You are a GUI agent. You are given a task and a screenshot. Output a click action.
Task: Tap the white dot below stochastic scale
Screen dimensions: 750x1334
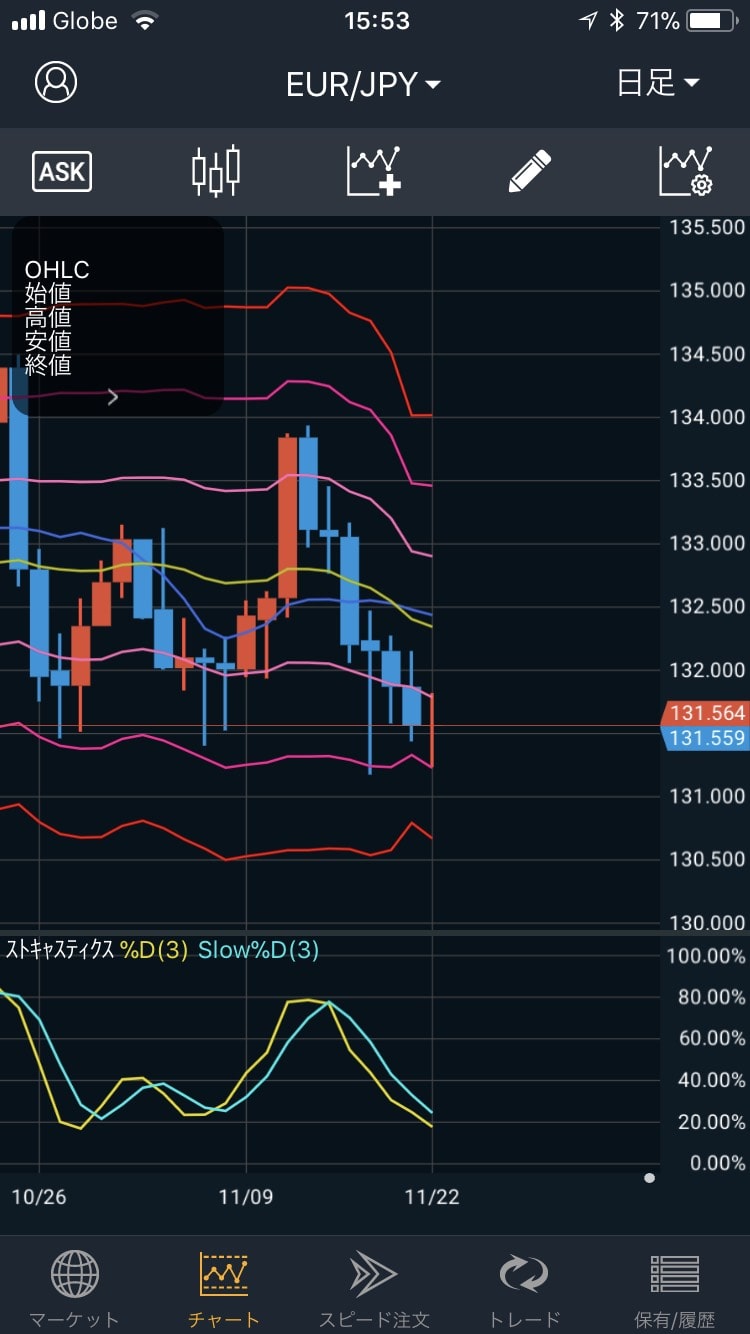[650, 1178]
